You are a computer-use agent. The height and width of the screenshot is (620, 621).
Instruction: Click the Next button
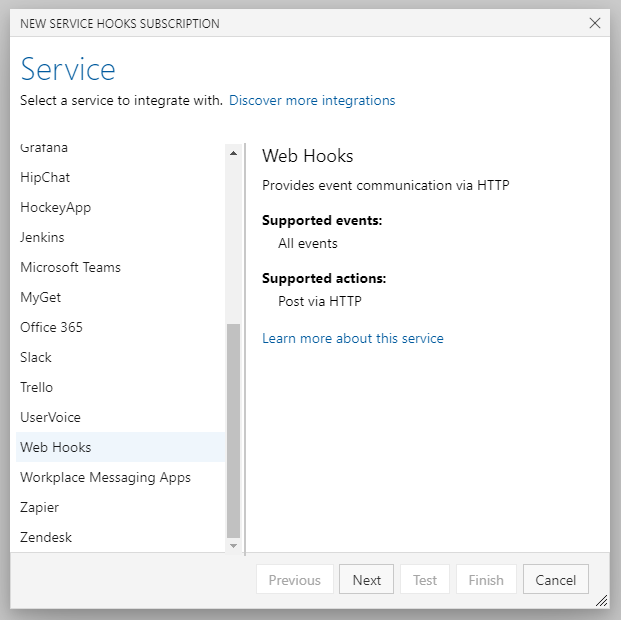[x=366, y=579]
